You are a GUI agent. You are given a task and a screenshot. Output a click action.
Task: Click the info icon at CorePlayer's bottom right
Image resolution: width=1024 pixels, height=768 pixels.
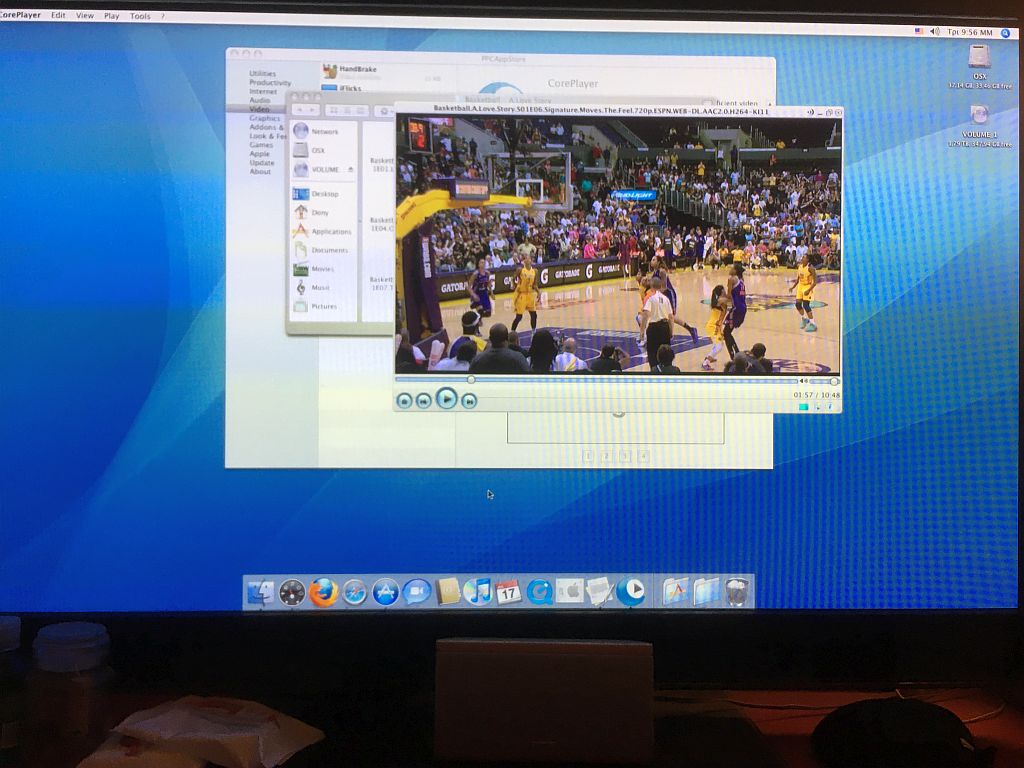[830, 407]
